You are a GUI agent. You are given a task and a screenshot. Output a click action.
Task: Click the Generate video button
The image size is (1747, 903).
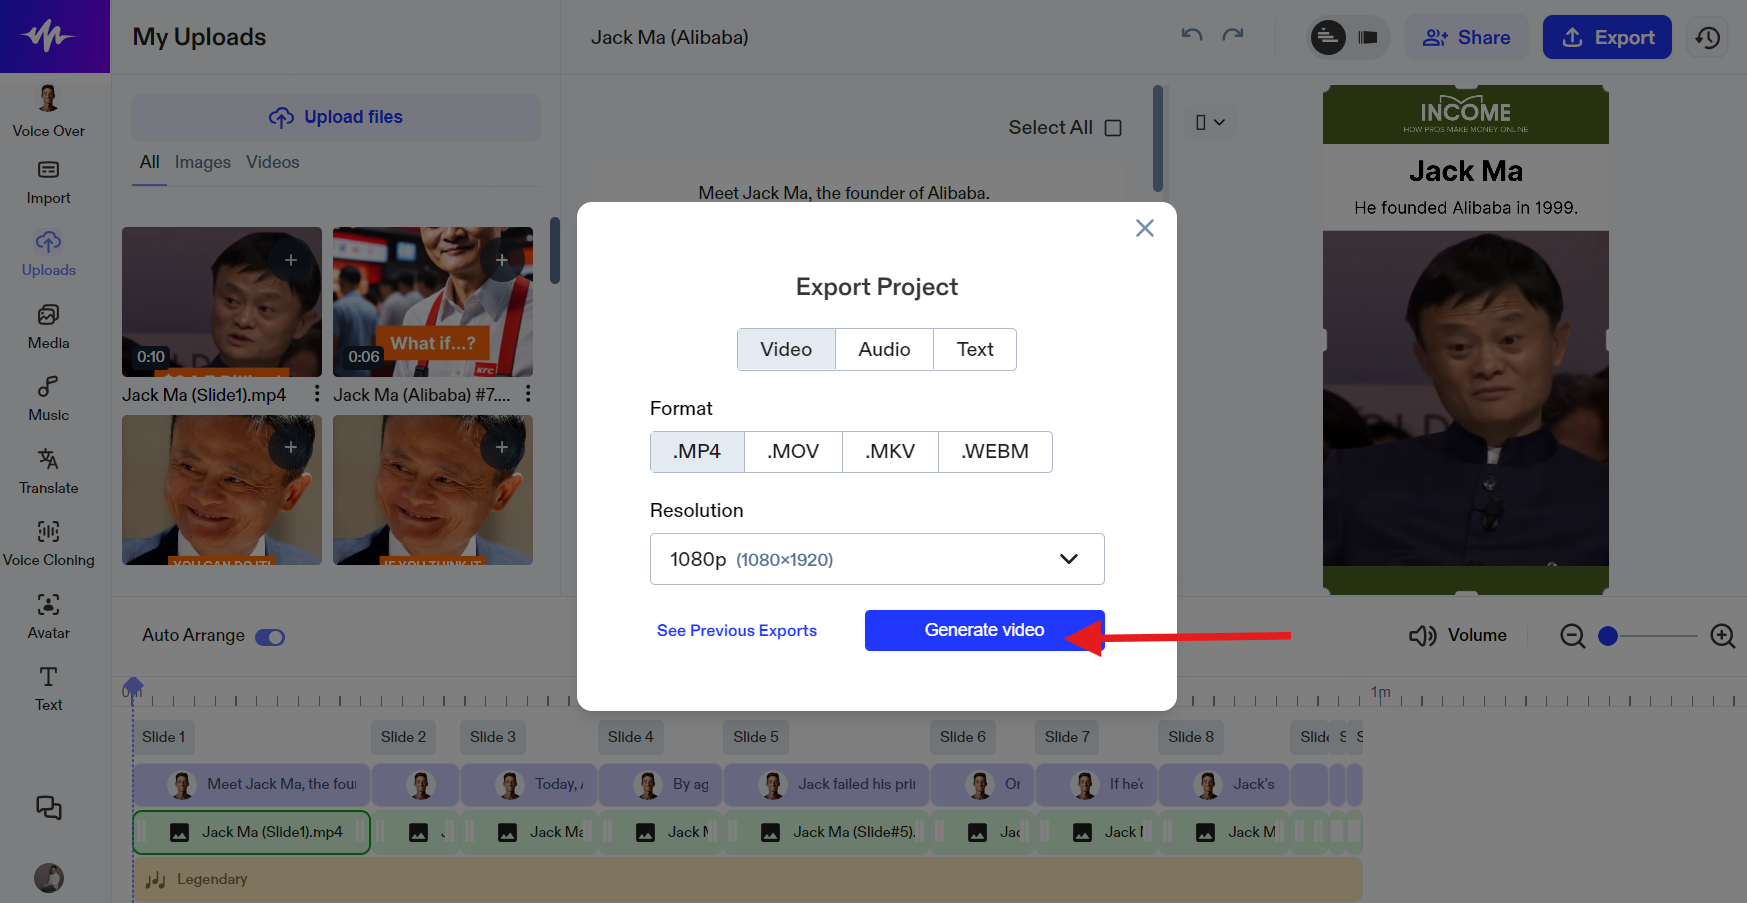click(x=984, y=630)
